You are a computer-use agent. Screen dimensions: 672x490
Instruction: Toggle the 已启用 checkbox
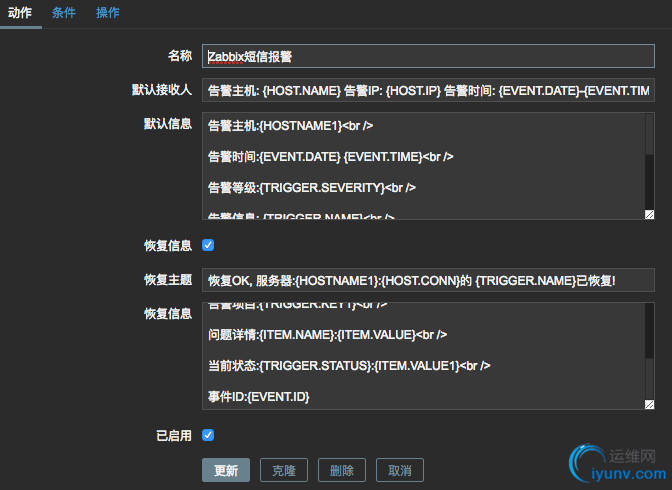[208, 435]
